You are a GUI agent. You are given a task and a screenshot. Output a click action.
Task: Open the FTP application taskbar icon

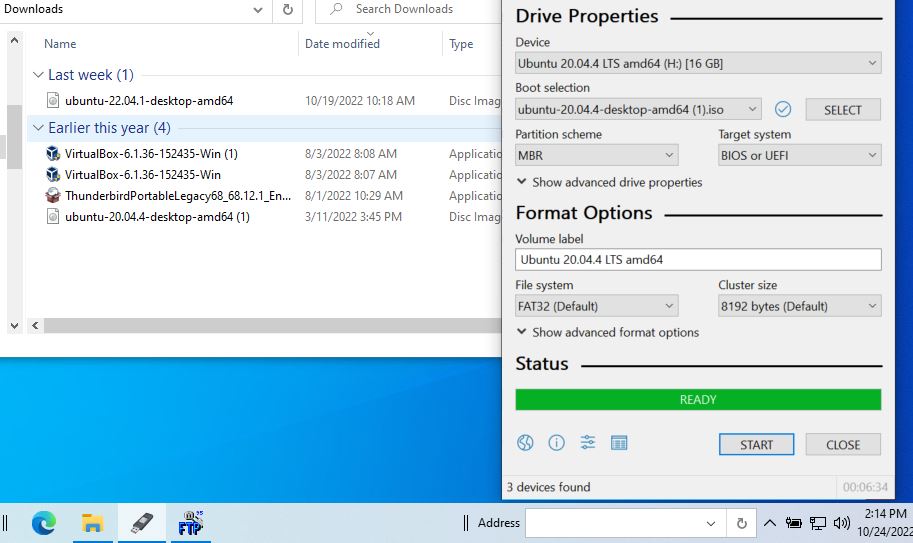click(190, 523)
